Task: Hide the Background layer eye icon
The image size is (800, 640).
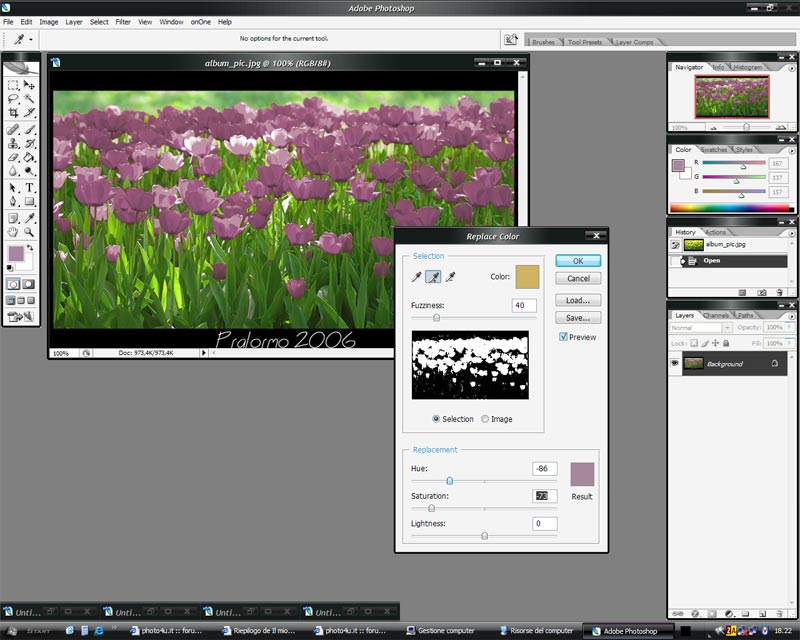Action: pos(675,364)
